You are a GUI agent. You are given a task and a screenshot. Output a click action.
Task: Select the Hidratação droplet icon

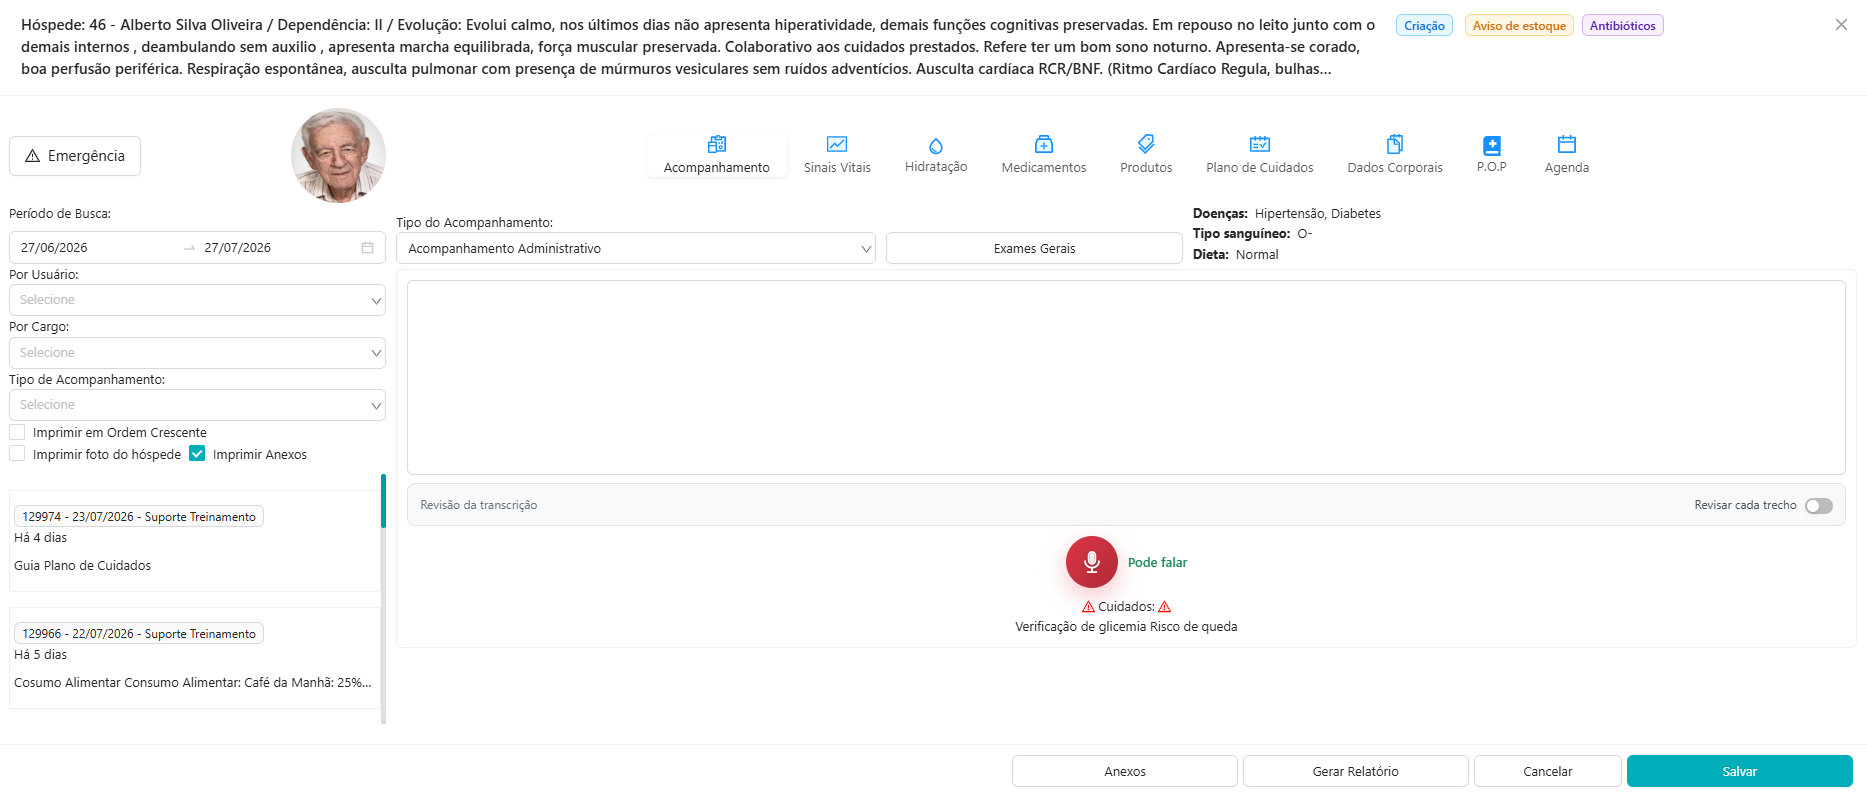pyautogui.click(x=936, y=145)
